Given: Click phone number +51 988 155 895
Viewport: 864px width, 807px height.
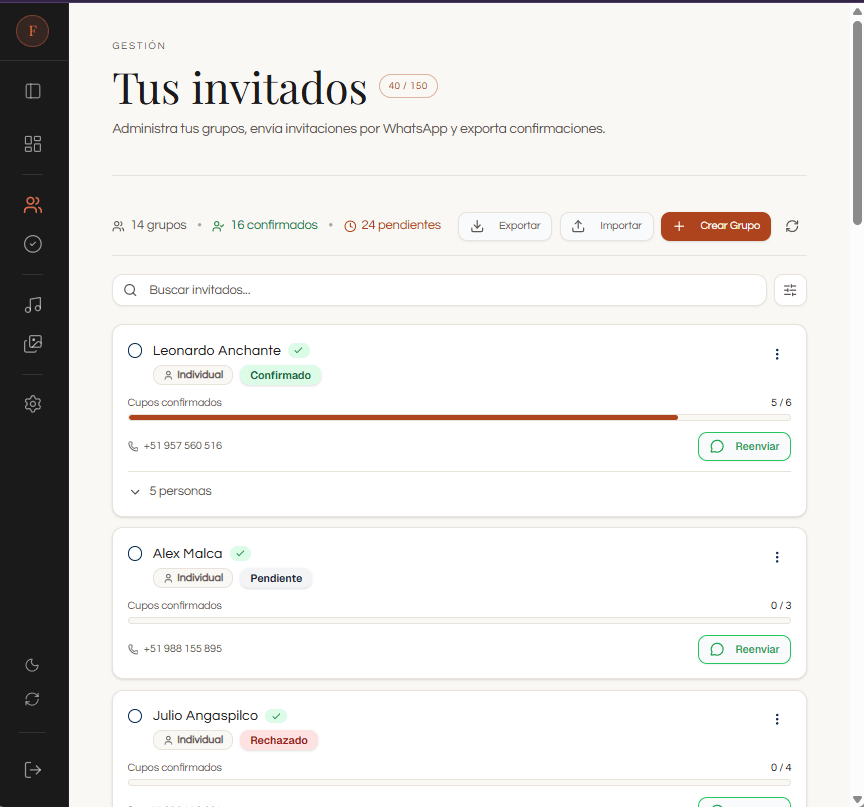Looking at the screenshot, I should click(x=183, y=649).
